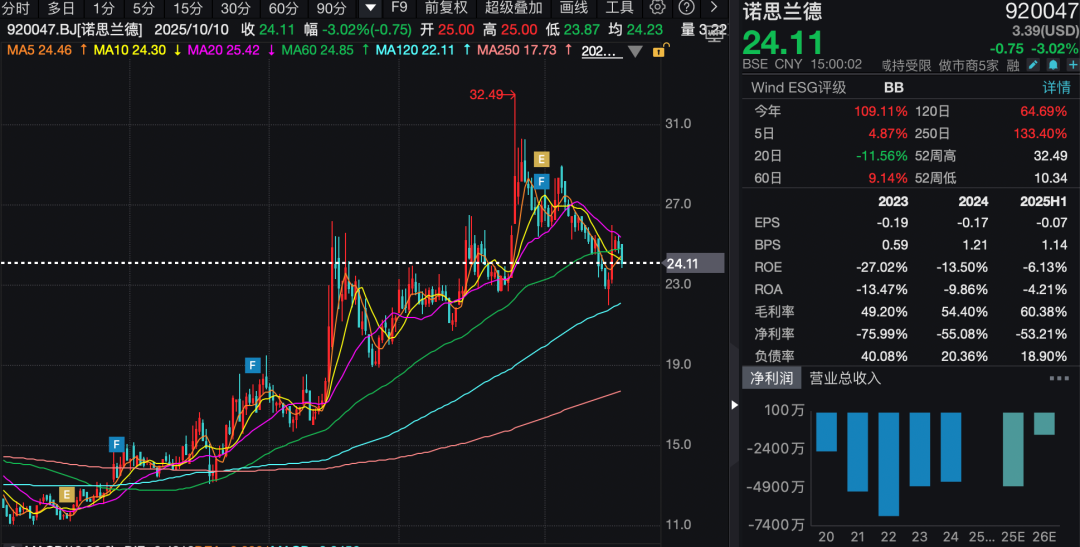Click the toolbar's right arrow for more tools
The width and height of the screenshot is (1080, 547).
click(714, 8)
